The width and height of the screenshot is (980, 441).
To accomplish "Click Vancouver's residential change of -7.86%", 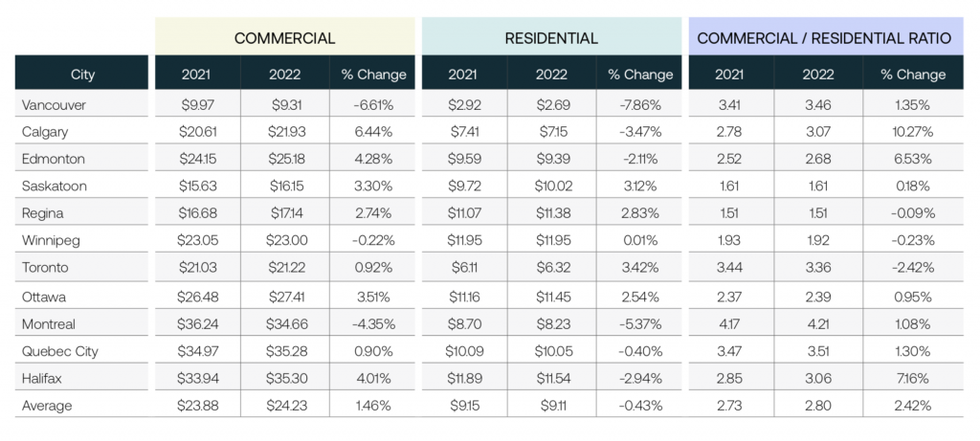I will pyautogui.click(x=640, y=104).
